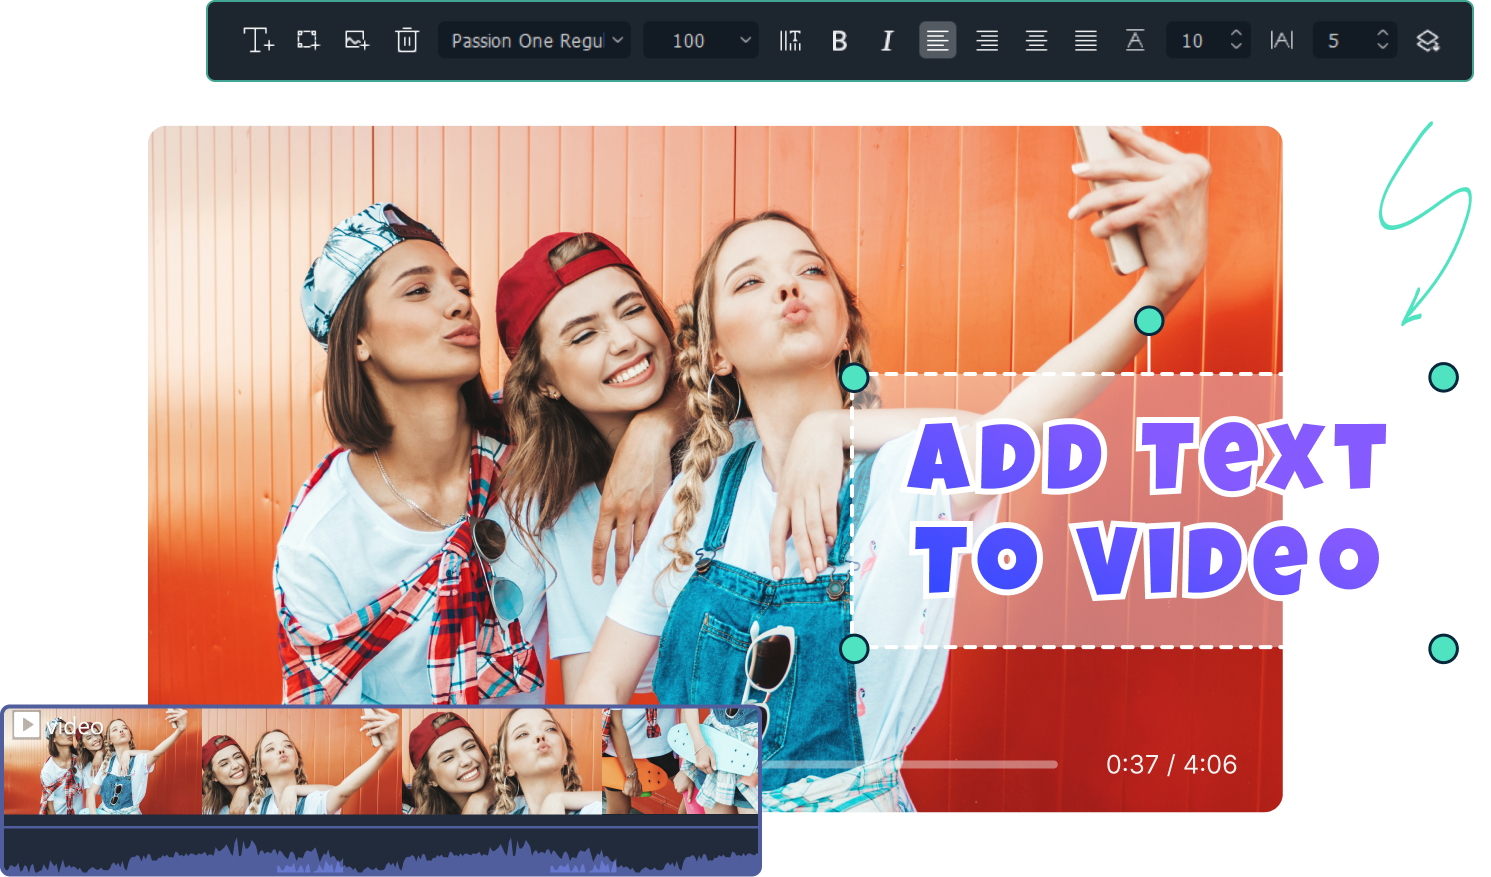
Task: Select the skateboard thumbnail in timeline
Action: point(680,761)
